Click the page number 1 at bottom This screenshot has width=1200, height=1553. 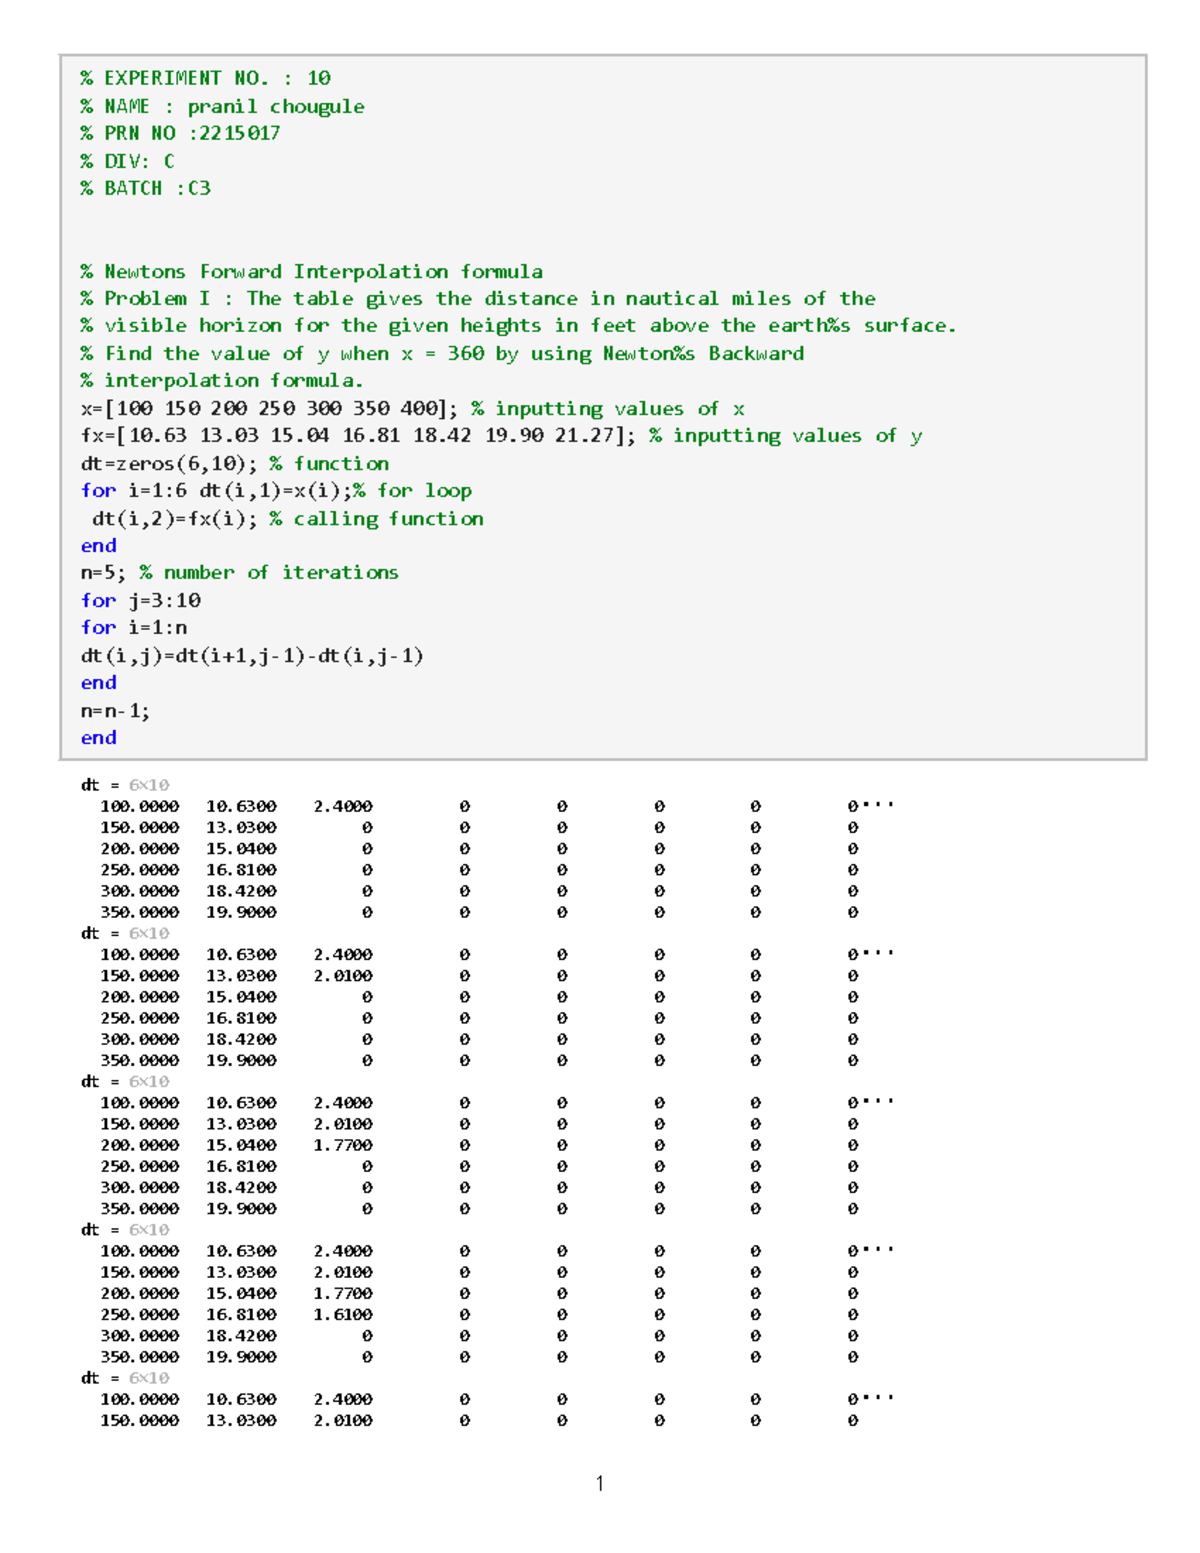point(600,1484)
